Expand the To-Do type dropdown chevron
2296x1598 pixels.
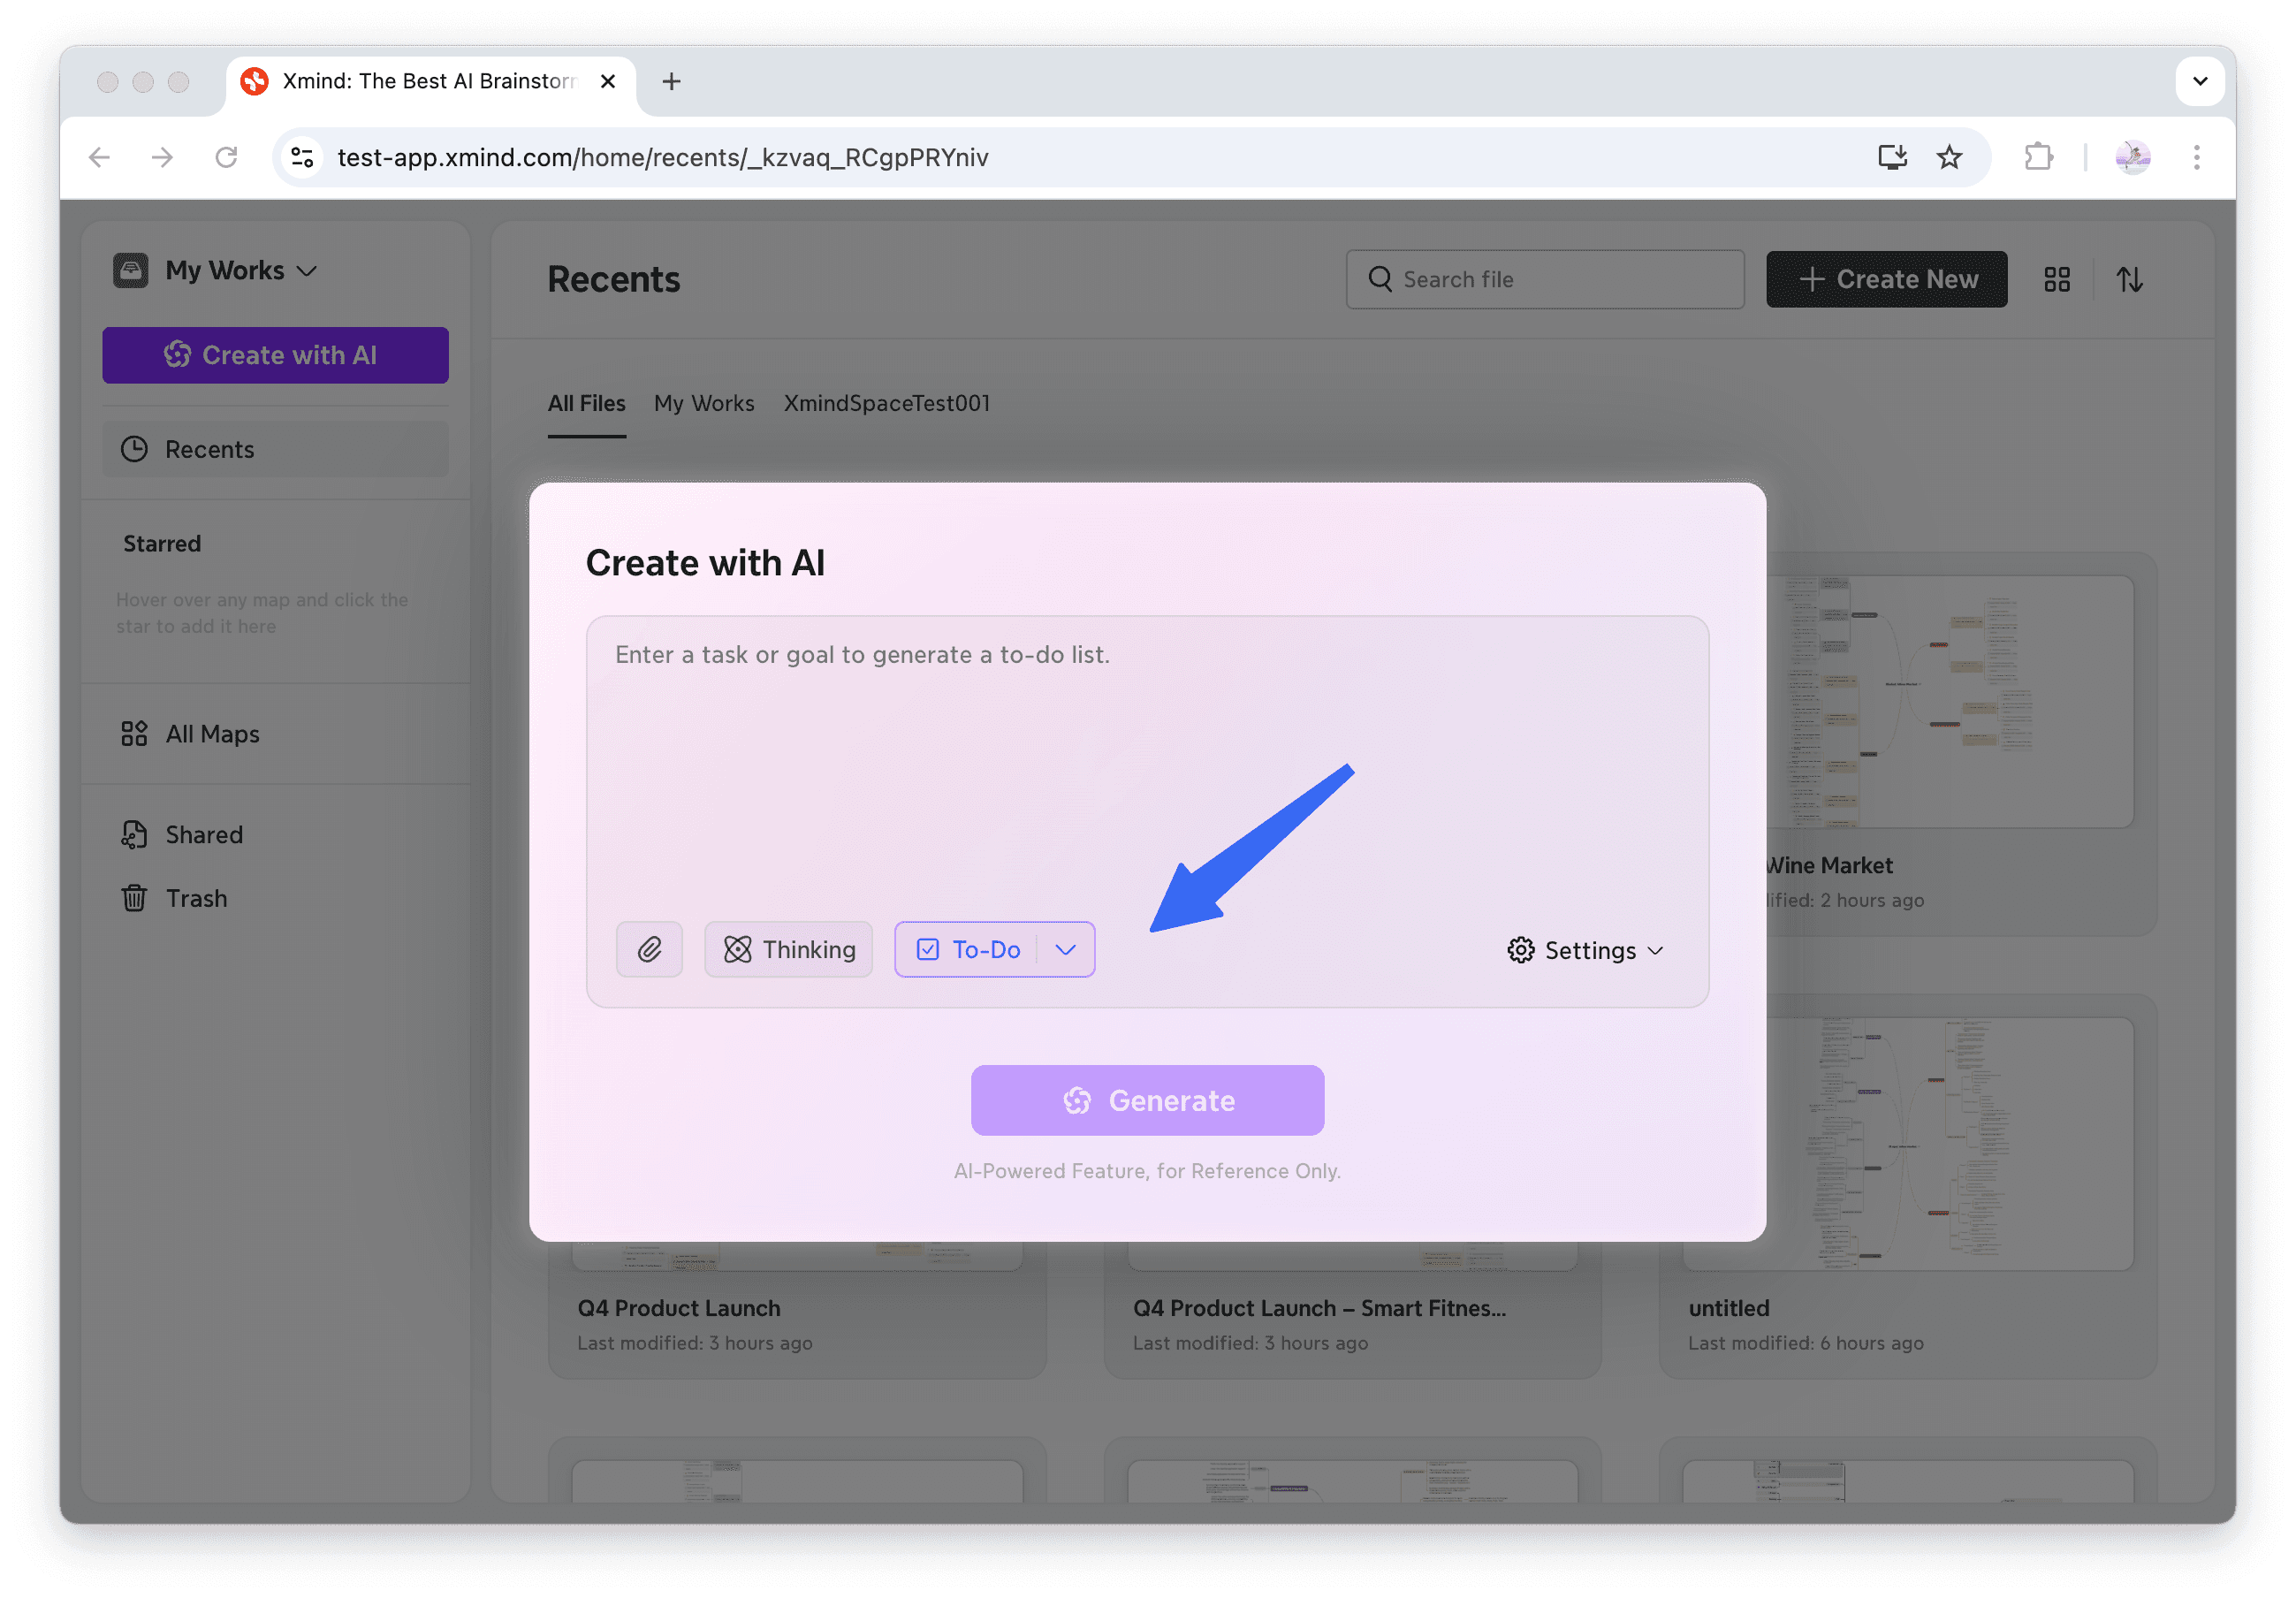1065,949
